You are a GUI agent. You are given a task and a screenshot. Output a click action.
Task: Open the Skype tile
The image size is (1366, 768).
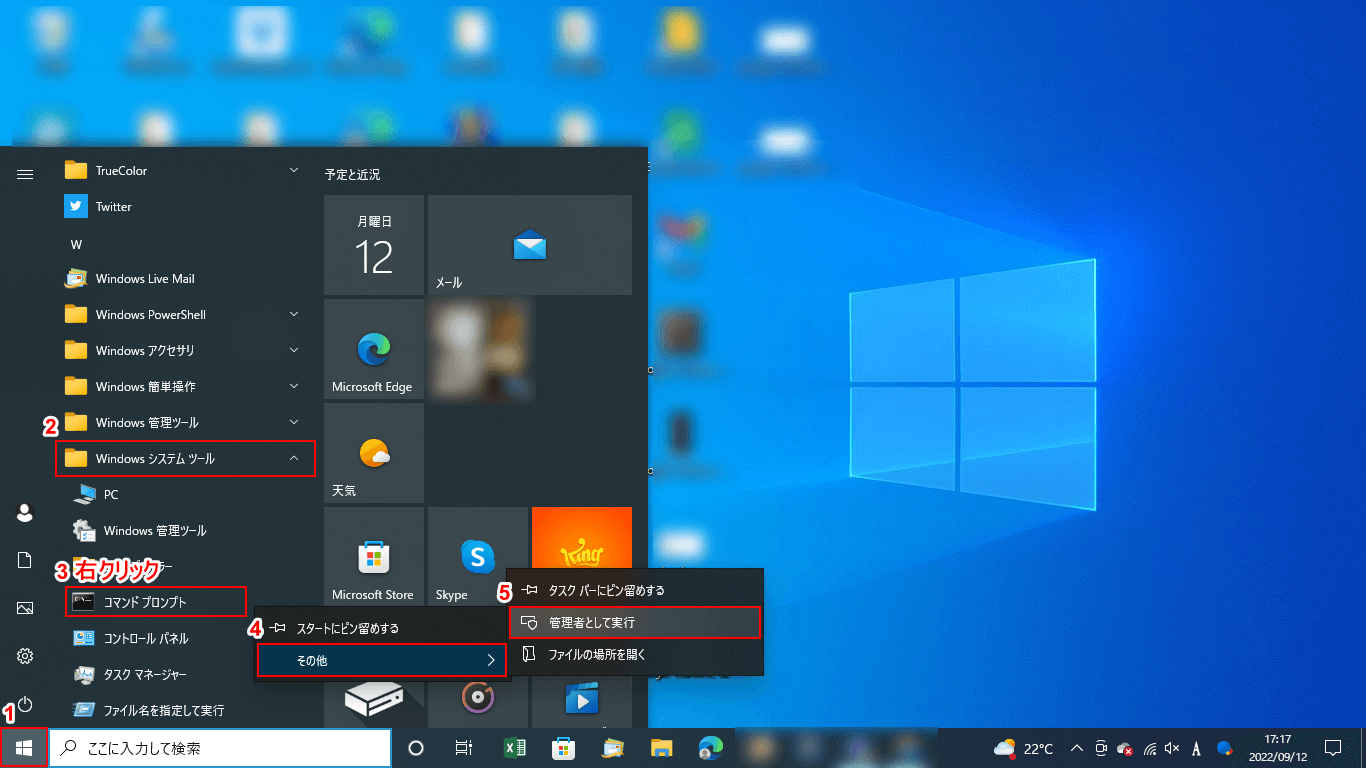click(478, 557)
